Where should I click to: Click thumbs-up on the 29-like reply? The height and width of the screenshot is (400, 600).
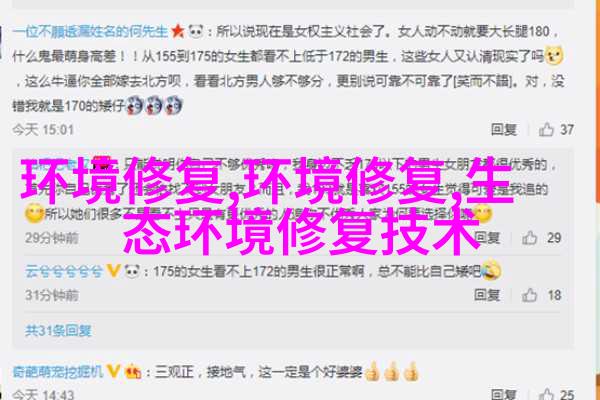tap(530, 238)
